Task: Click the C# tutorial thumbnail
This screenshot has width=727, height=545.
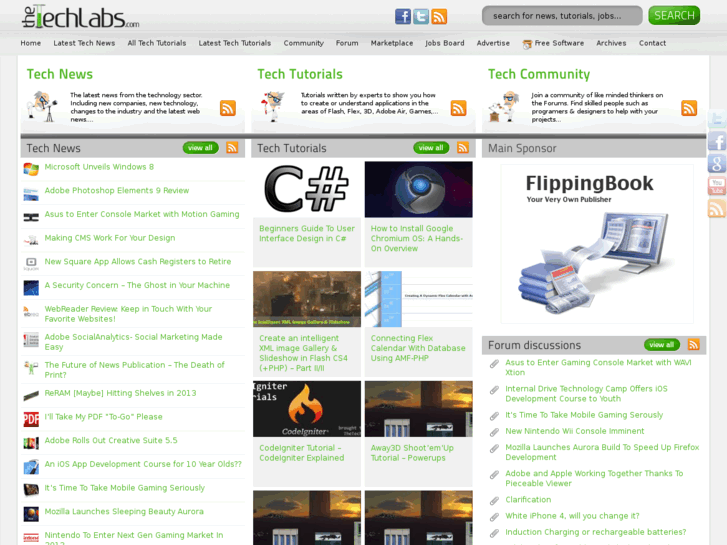Action: (307, 189)
